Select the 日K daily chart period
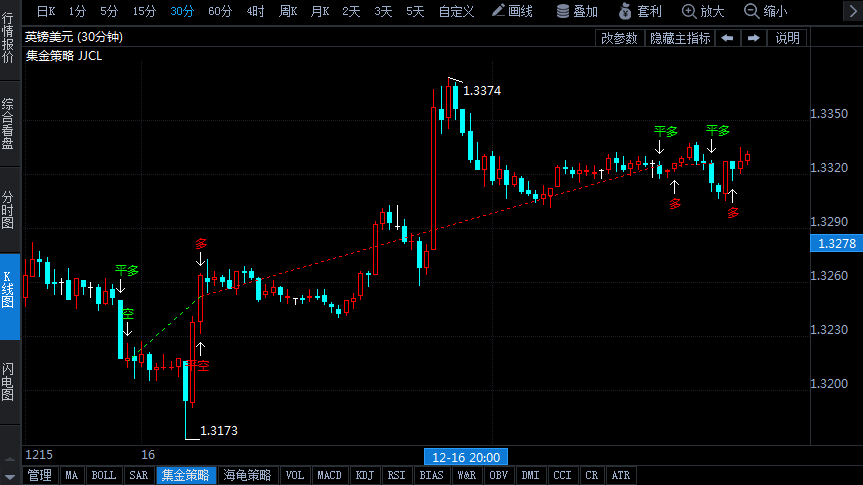This screenshot has width=863, height=485. [46, 11]
